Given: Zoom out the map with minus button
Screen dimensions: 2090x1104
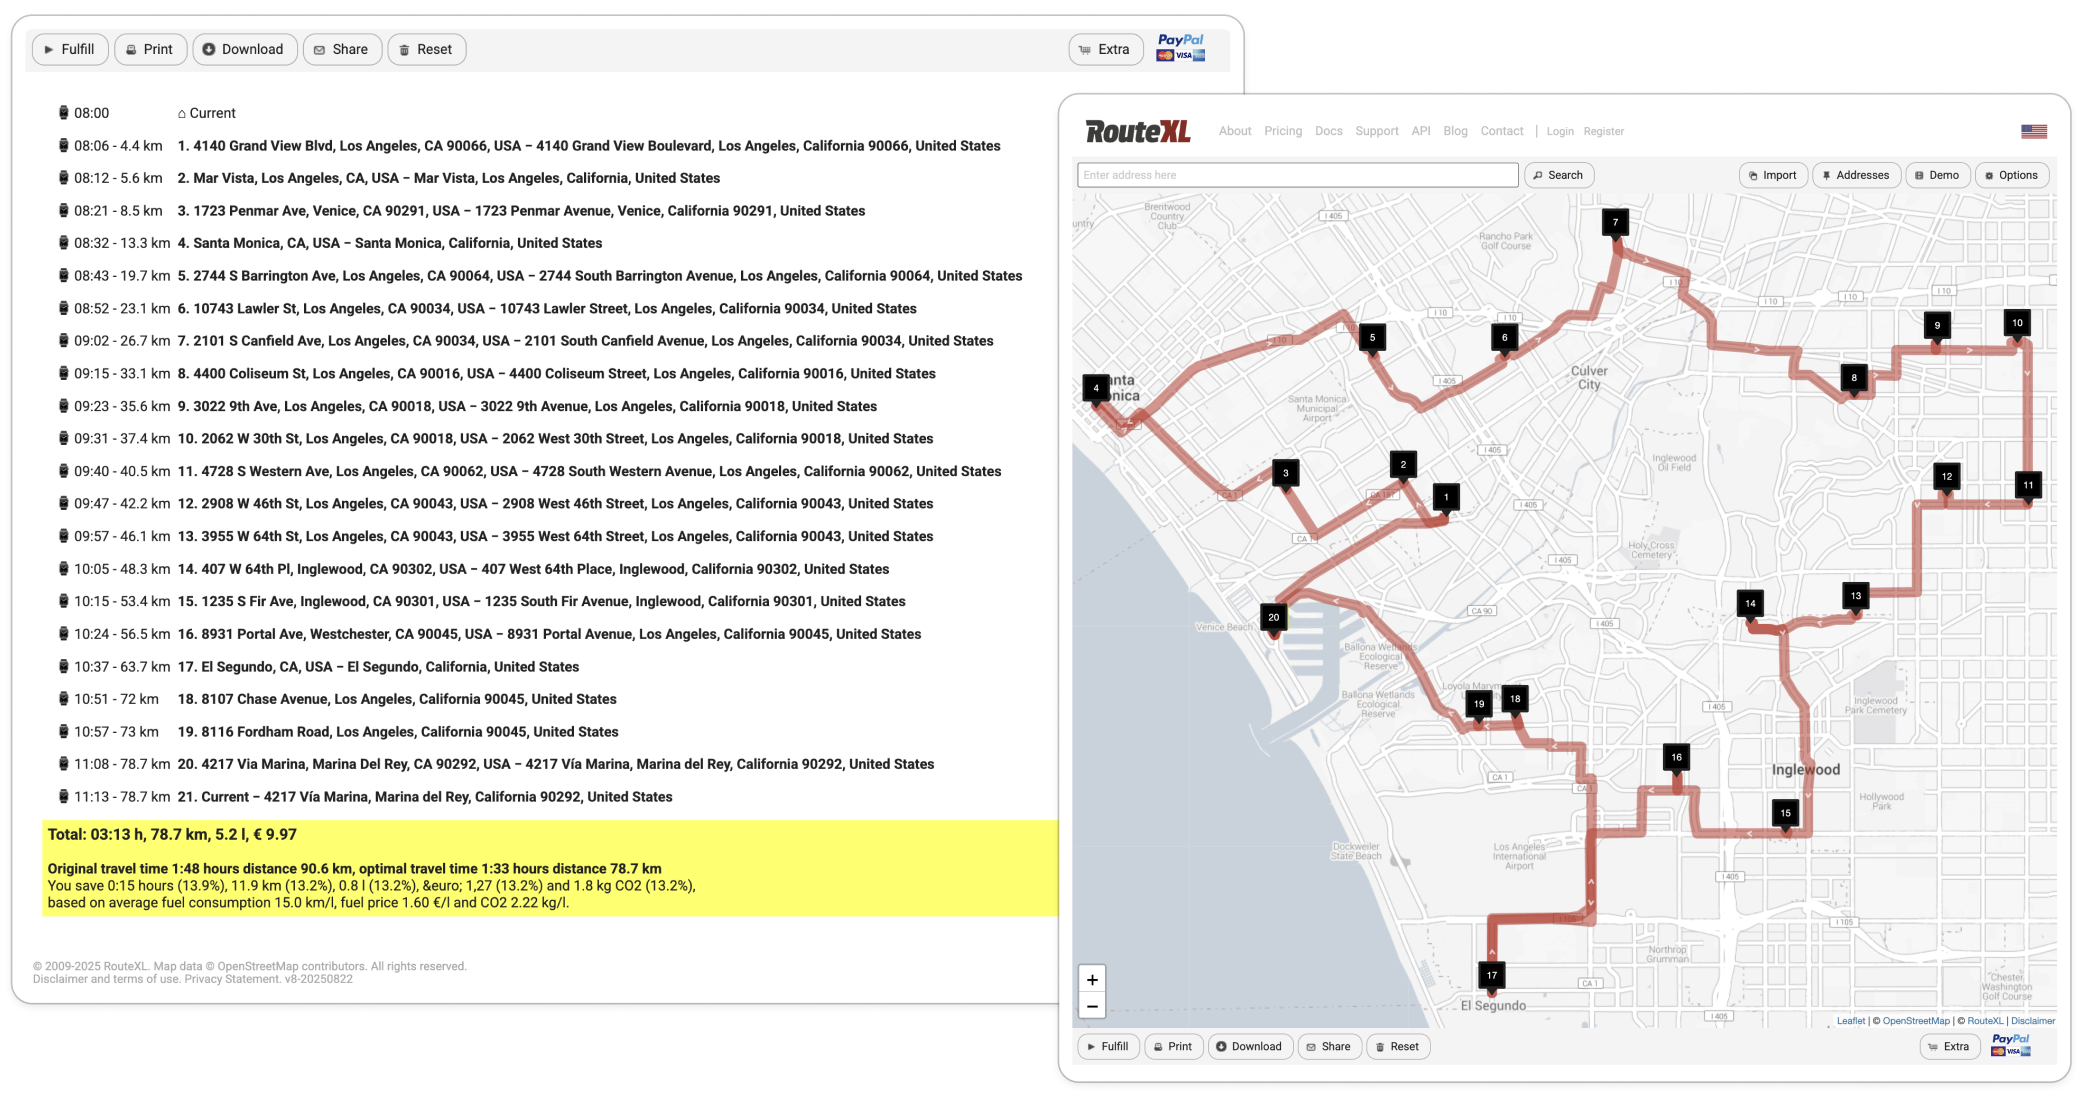Looking at the screenshot, I should click(1092, 1006).
